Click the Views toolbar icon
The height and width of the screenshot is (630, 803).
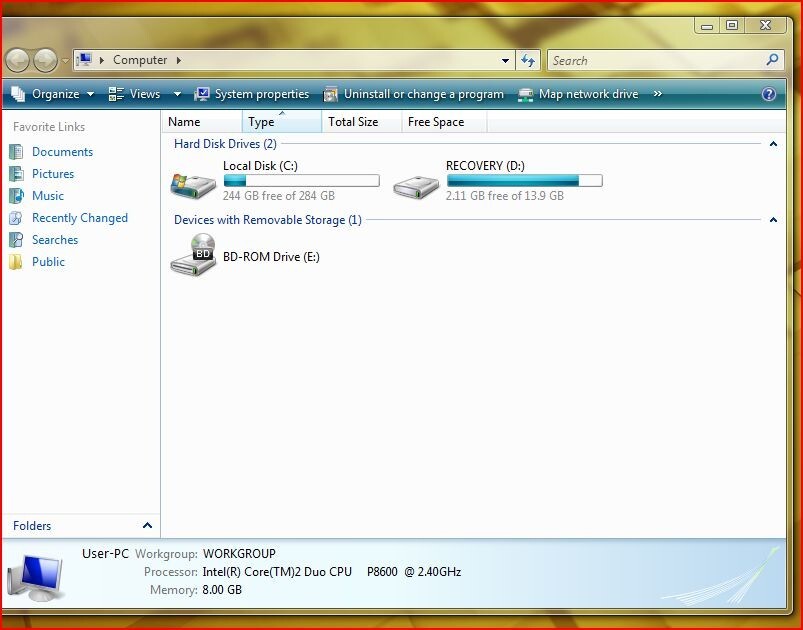point(116,94)
